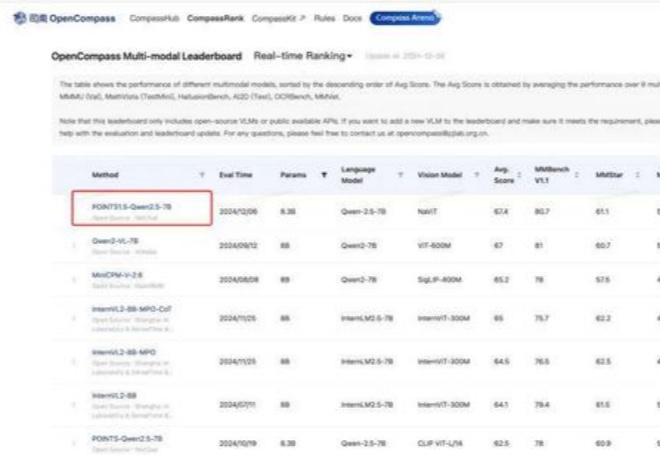Open the MiniCPM-V-2.6 model link
The width and height of the screenshot is (660, 455).
[x=117, y=275]
